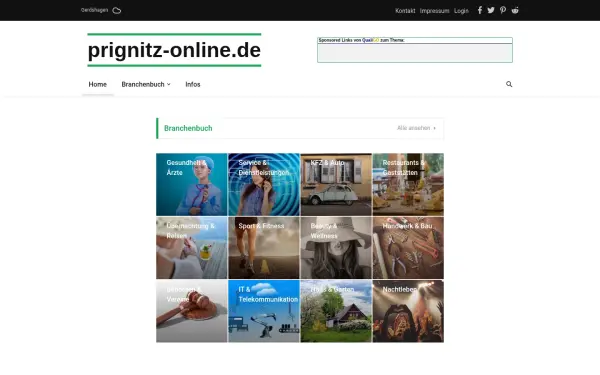Open the IT & Telekommunikation tile
The height and width of the screenshot is (375, 600).
pyautogui.click(x=264, y=311)
